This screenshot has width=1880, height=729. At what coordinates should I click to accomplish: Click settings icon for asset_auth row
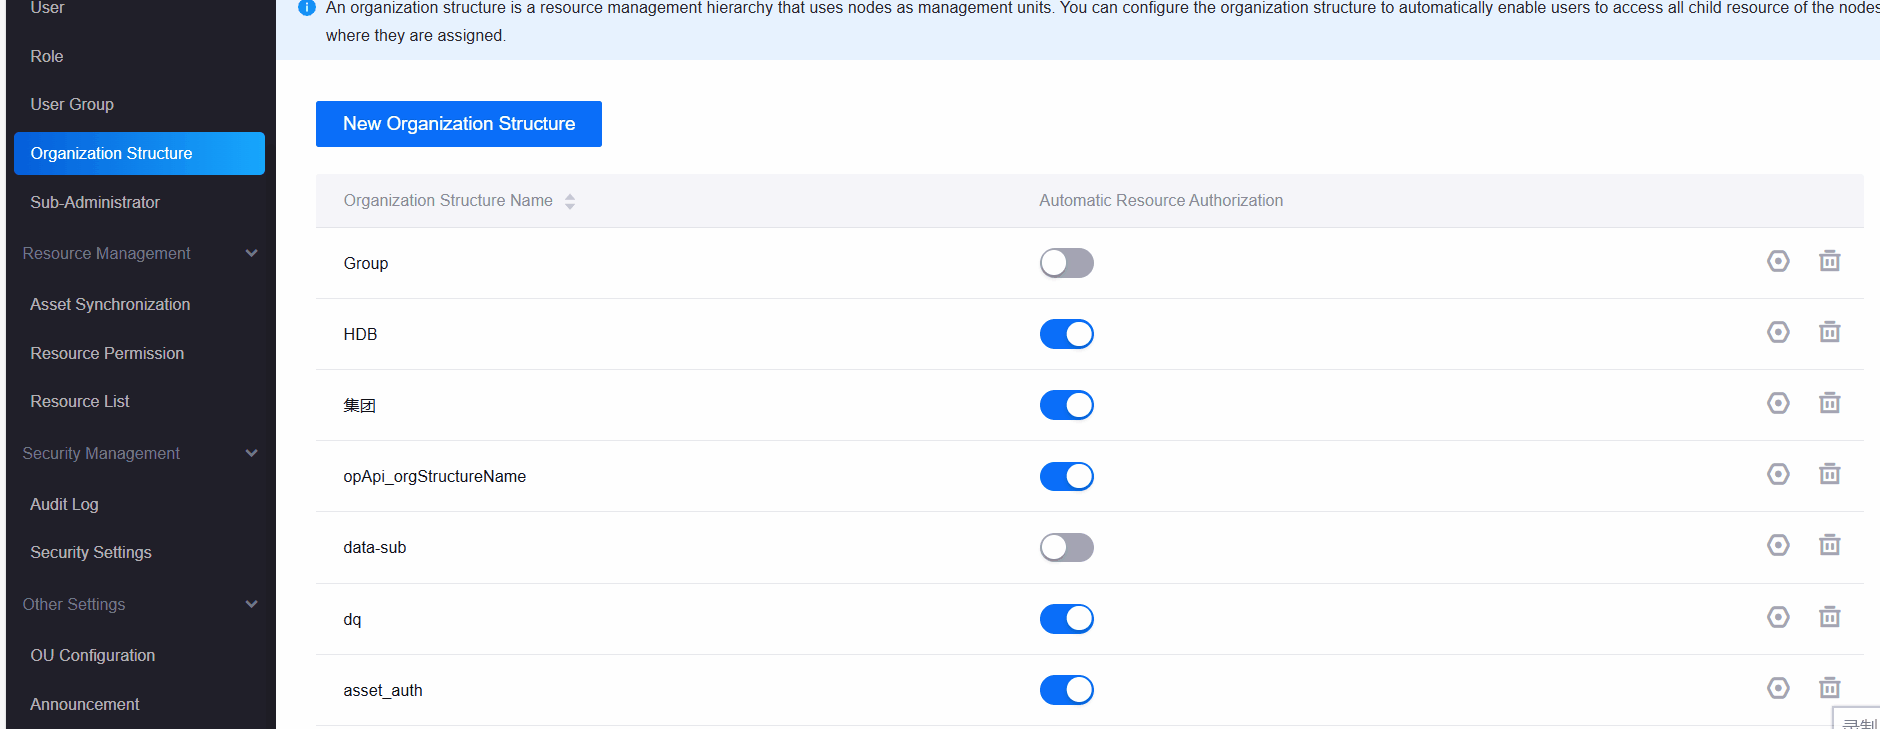pos(1778,688)
